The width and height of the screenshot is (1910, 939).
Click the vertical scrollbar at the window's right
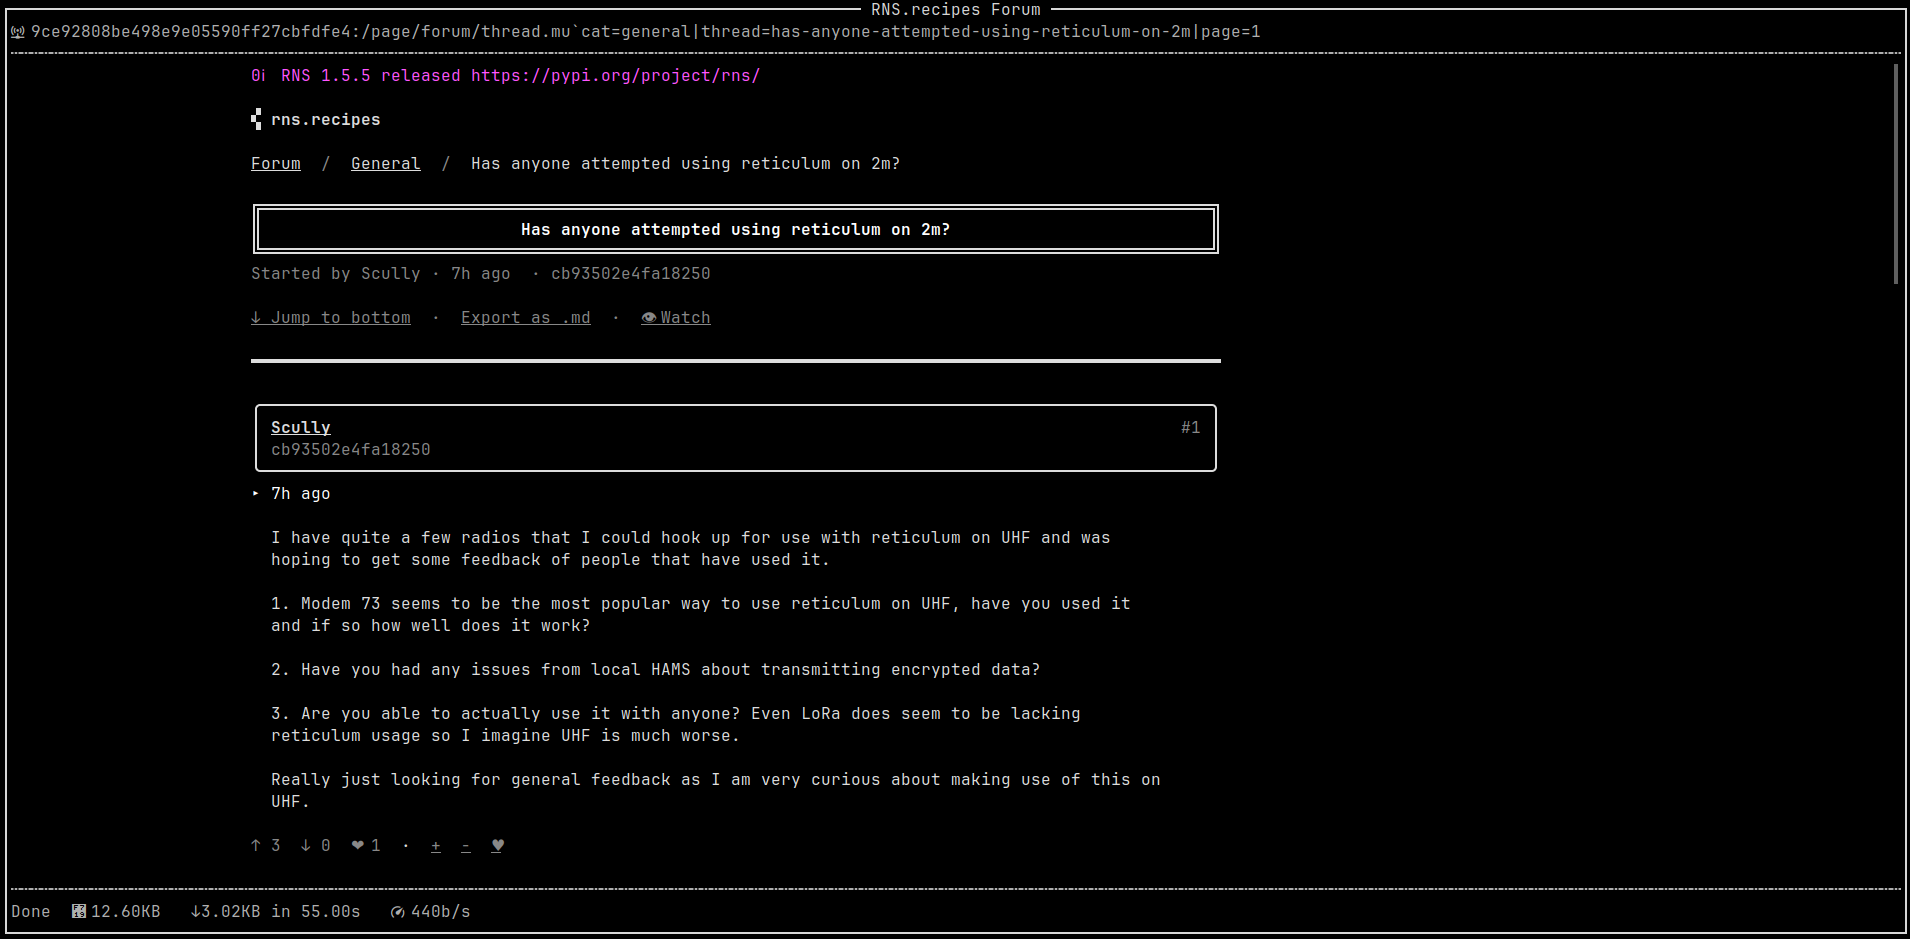(x=1896, y=175)
